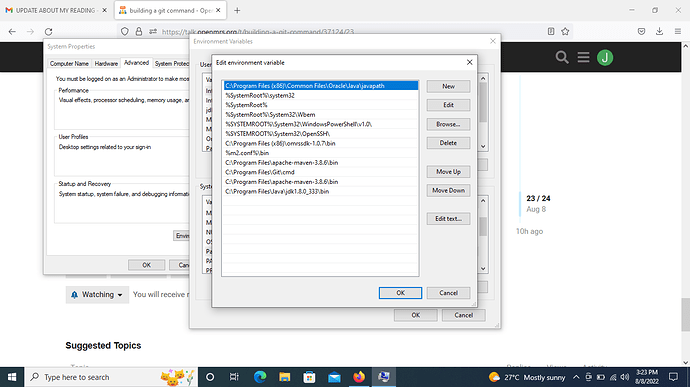Cancel the Edit environment variable dialog

(448, 293)
